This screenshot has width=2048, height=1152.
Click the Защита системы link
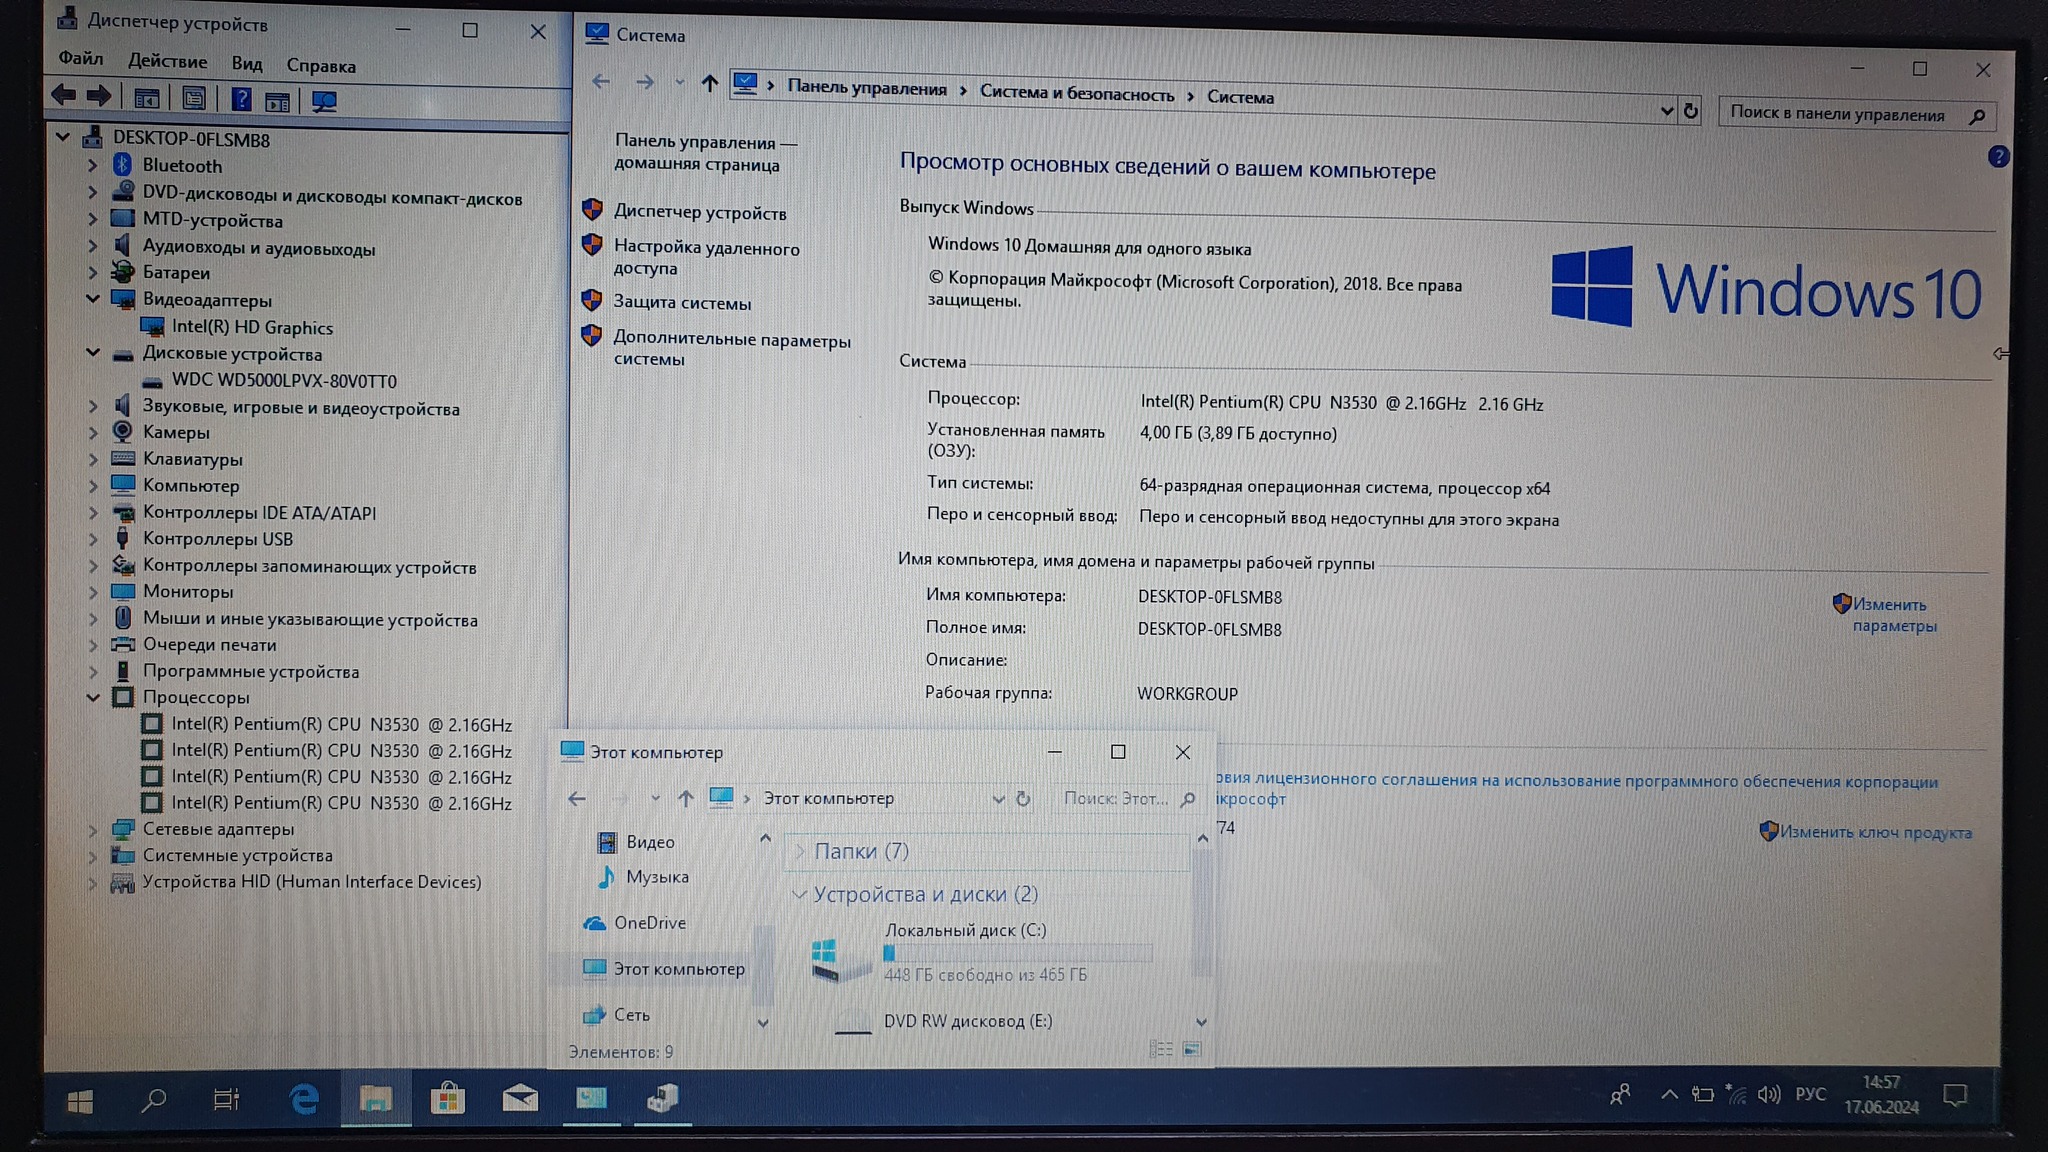click(682, 303)
